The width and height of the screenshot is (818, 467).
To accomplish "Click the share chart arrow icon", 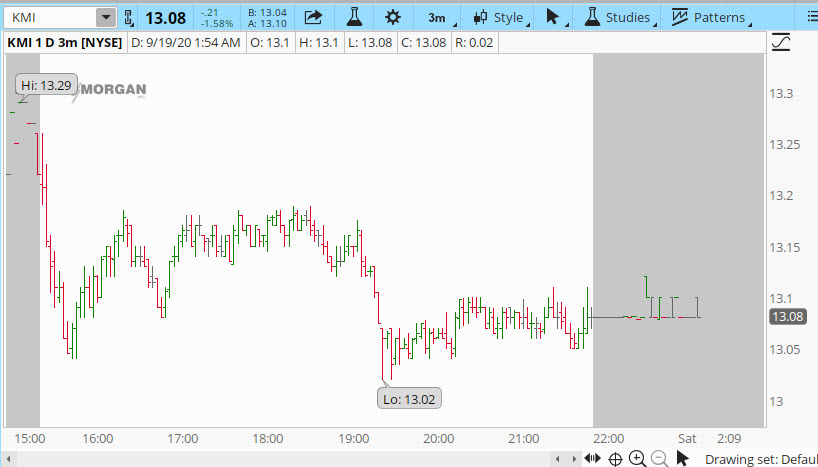I will [313, 17].
